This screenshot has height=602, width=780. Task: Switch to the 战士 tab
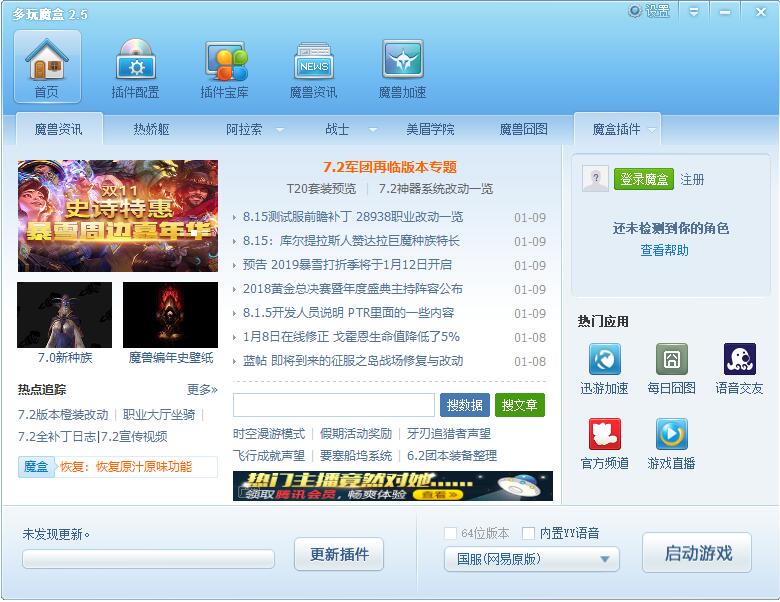coord(337,129)
